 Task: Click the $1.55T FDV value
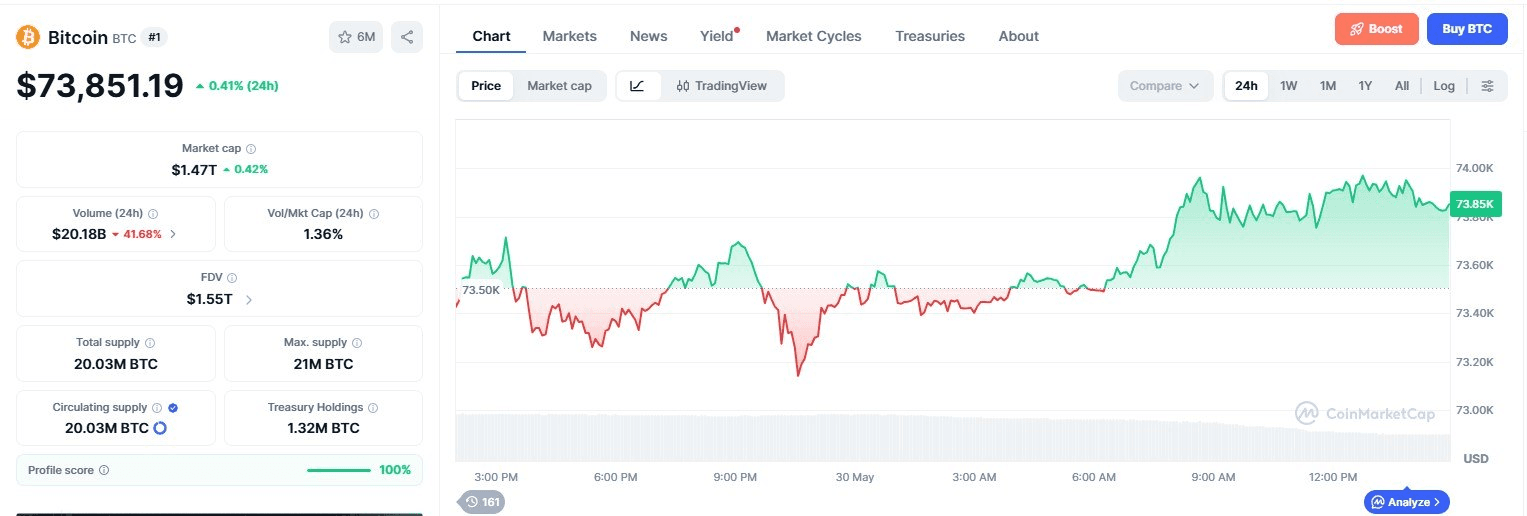(x=209, y=299)
